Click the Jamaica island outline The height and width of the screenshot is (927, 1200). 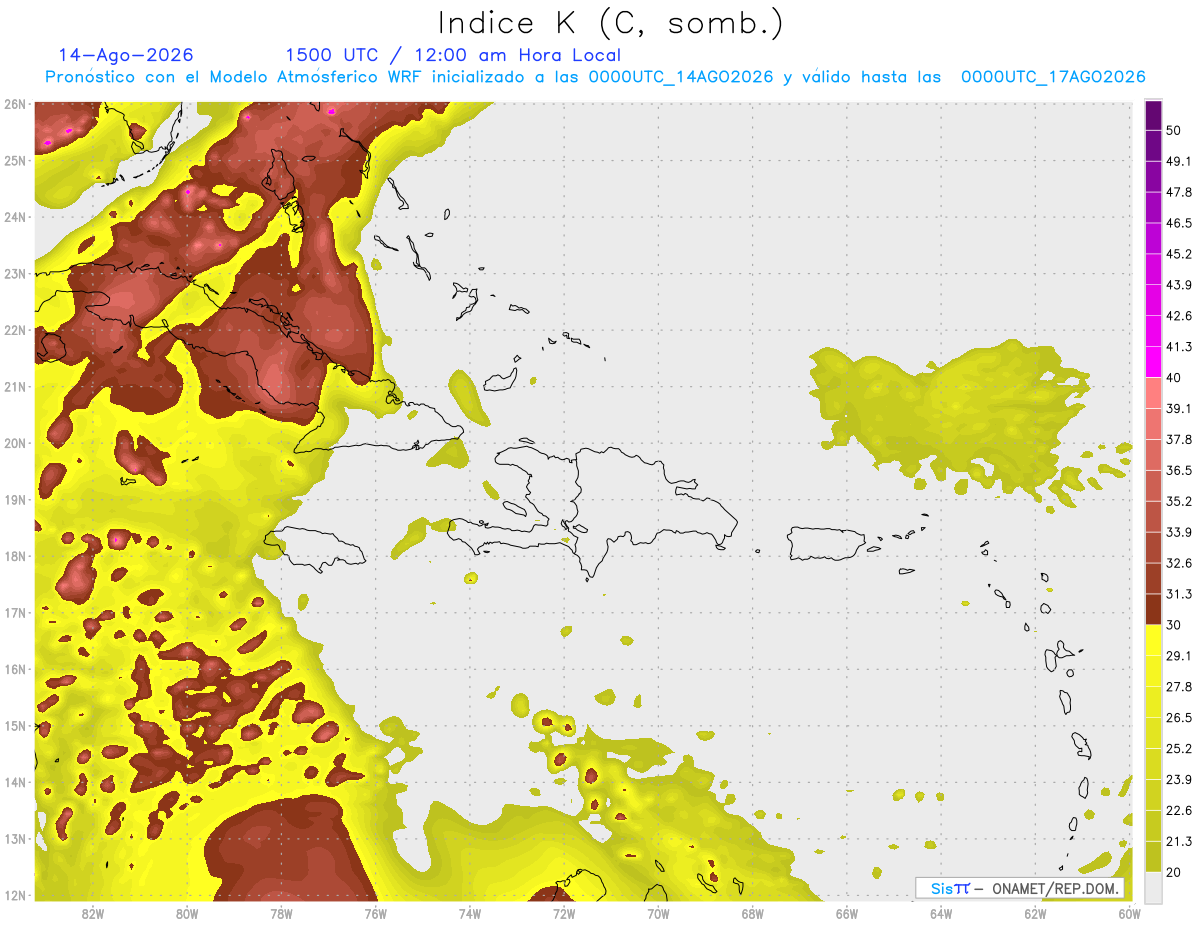click(x=314, y=548)
